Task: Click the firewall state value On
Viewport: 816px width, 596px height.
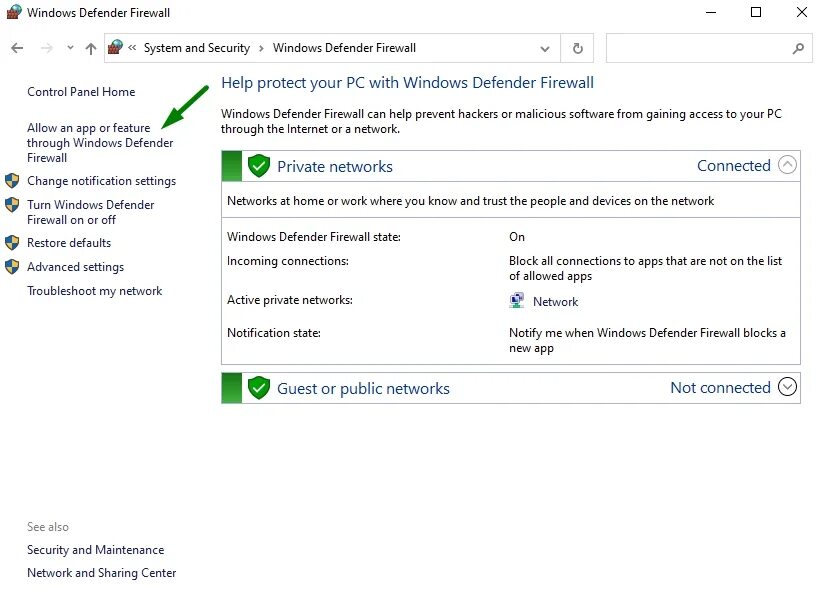Action: (x=517, y=237)
